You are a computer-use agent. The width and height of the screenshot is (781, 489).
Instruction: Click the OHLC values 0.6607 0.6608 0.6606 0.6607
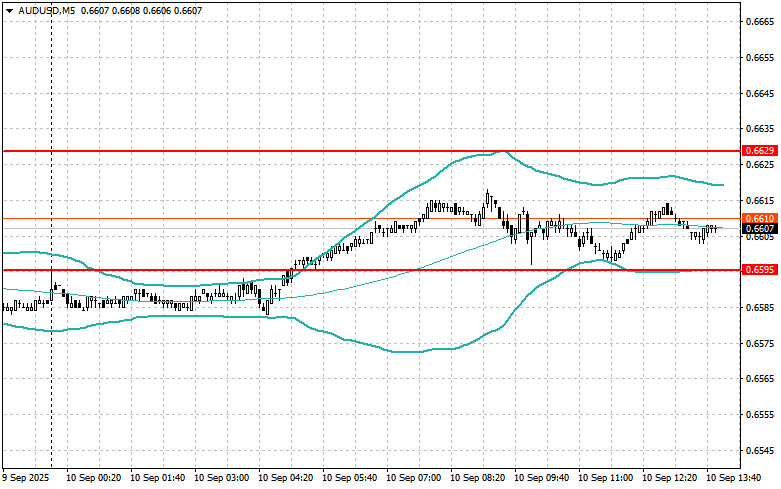tap(141, 10)
